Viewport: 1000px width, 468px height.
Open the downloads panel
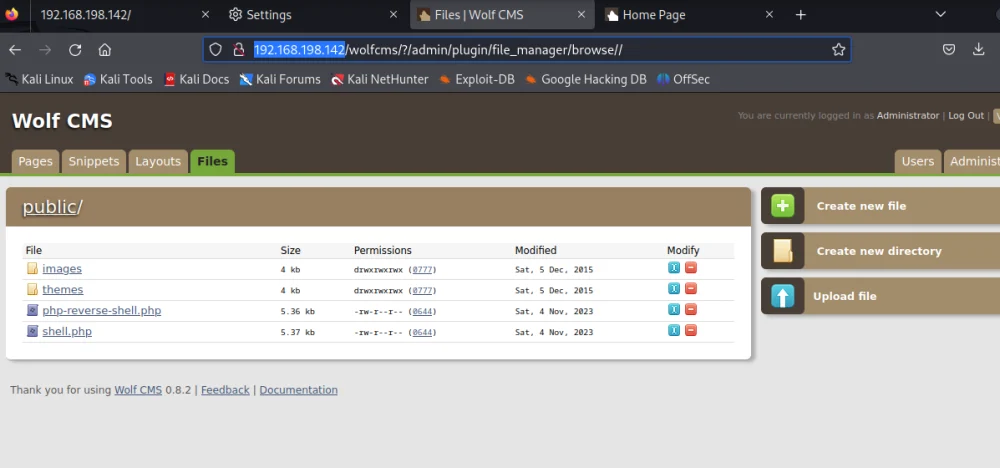coord(979,50)
